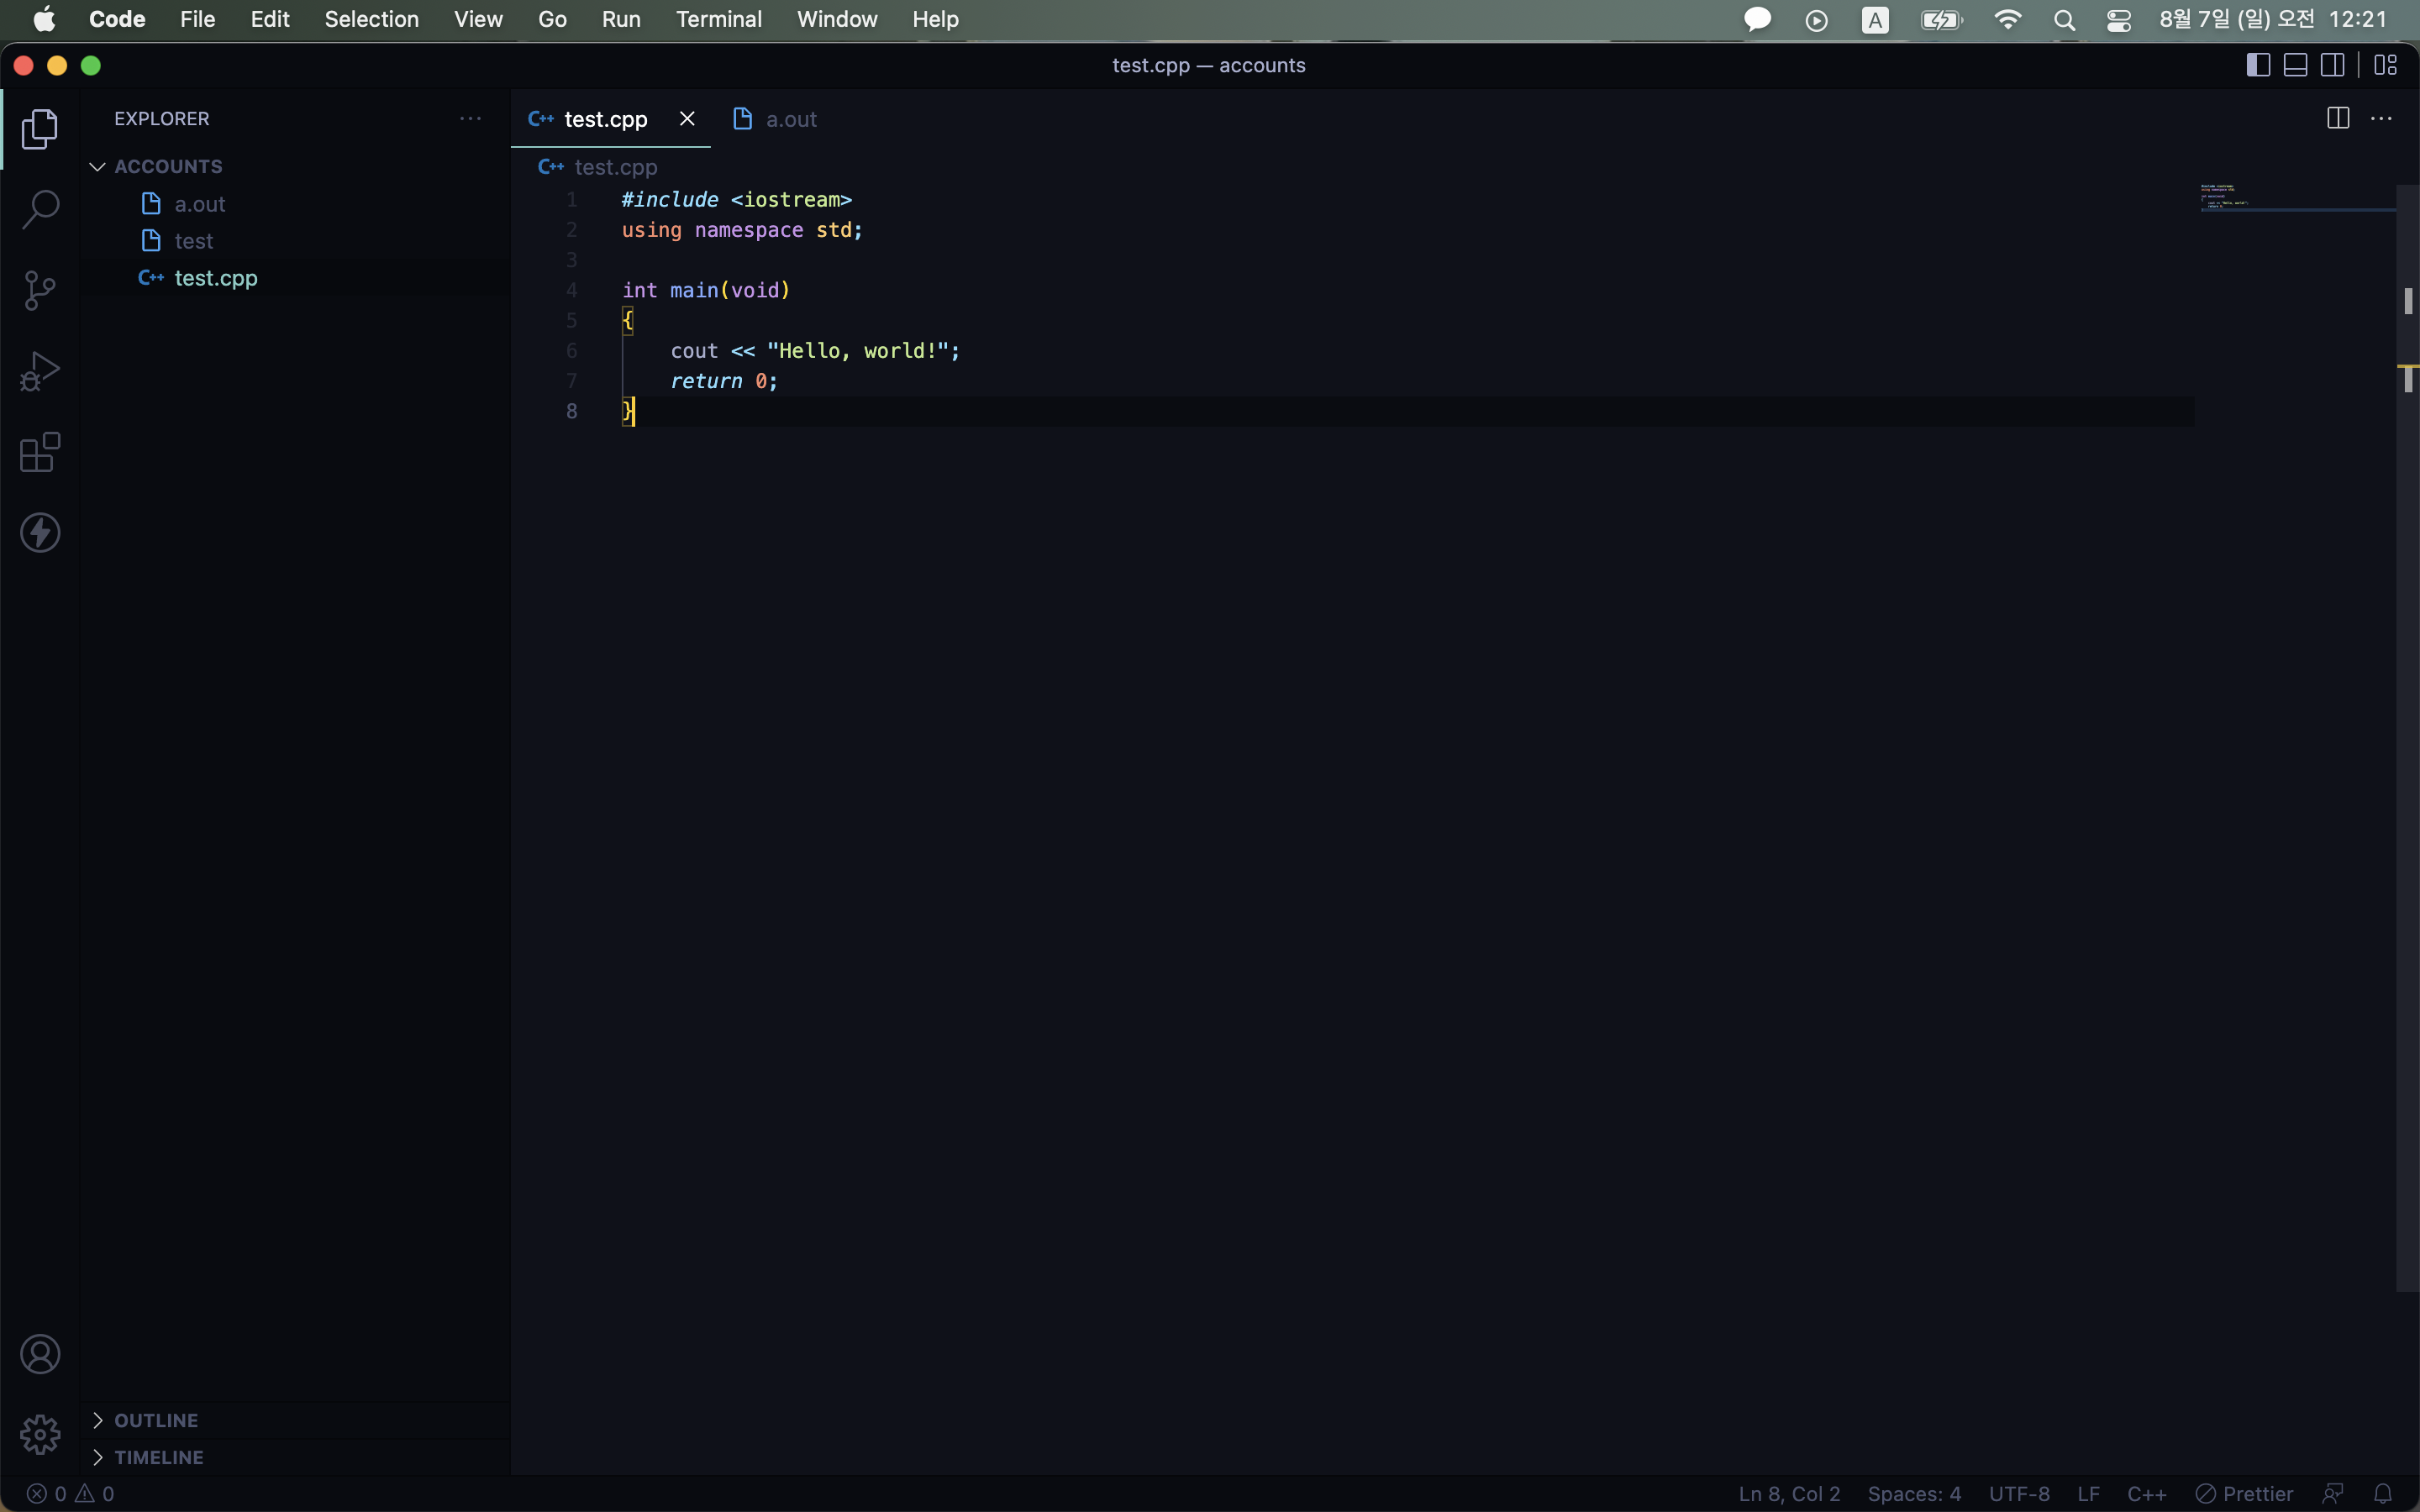Click the C++ language mode button
This screenshot has height=1512, width=2420.
(2146, 1493)
